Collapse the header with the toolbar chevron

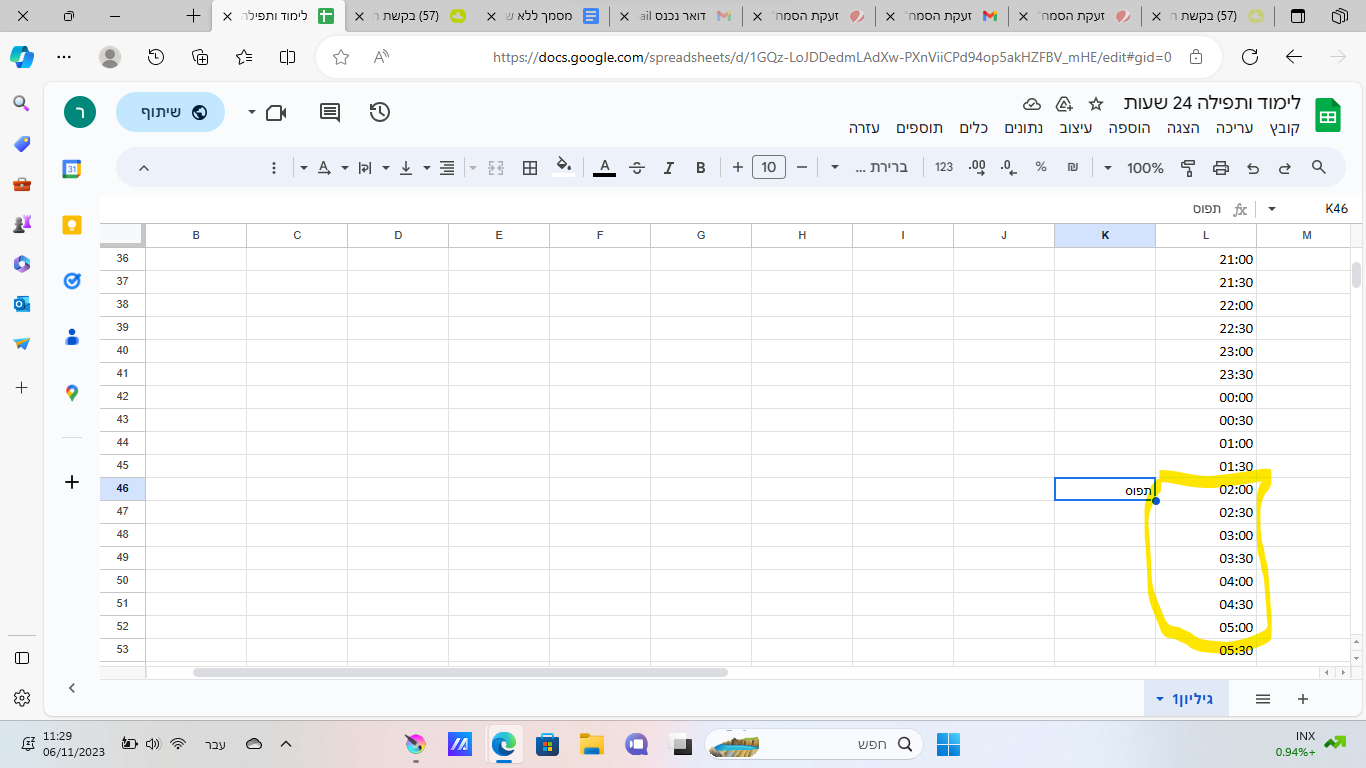pos(143,167)
